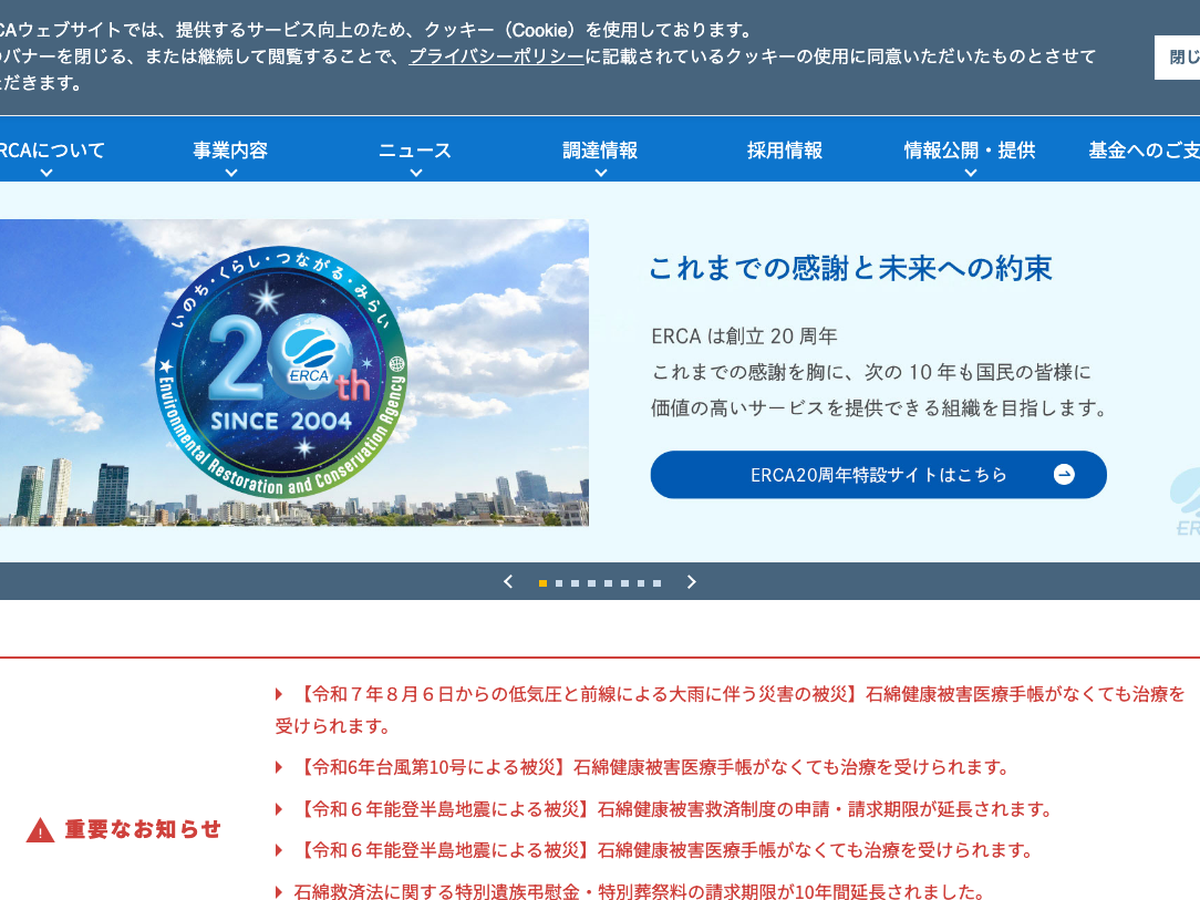Click the これまでの感謝と未来への約束 heading

point(850,268)
